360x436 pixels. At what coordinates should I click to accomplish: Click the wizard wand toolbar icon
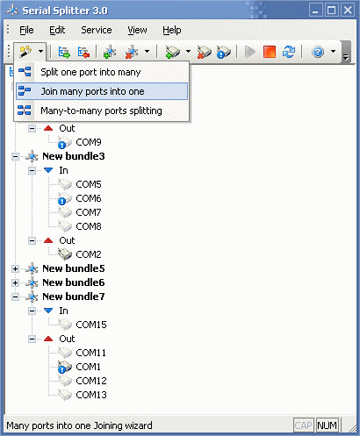point(25,52)
